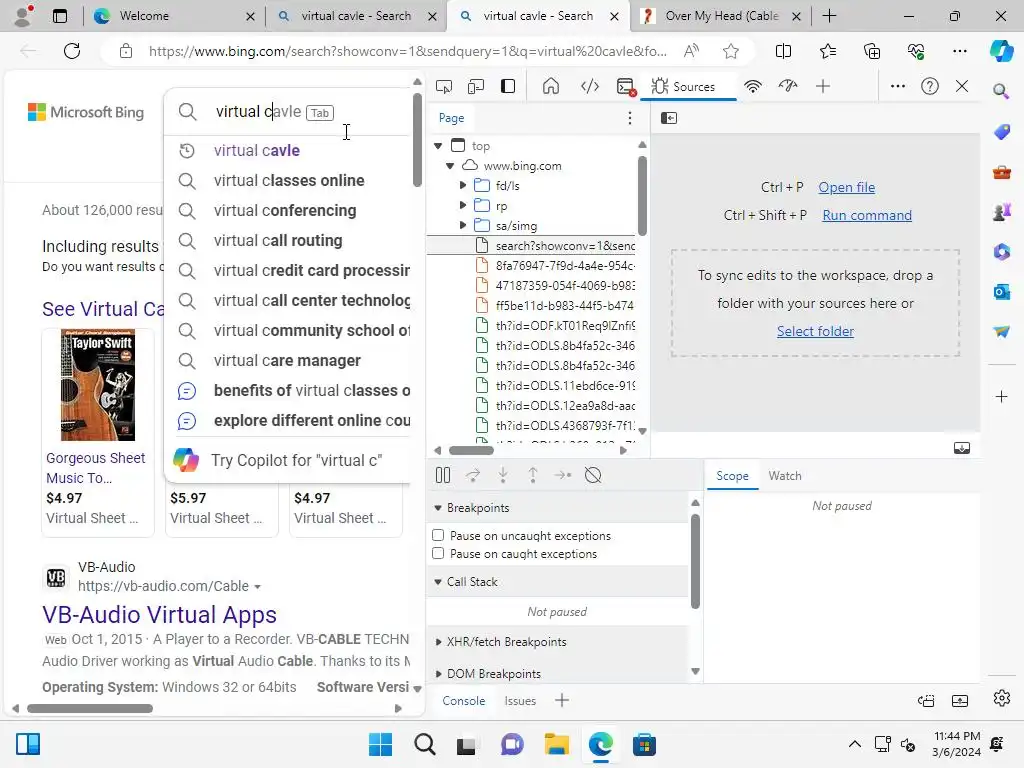Click the Step into next function button
1024x768 pixels.
(x=503, y=475)
